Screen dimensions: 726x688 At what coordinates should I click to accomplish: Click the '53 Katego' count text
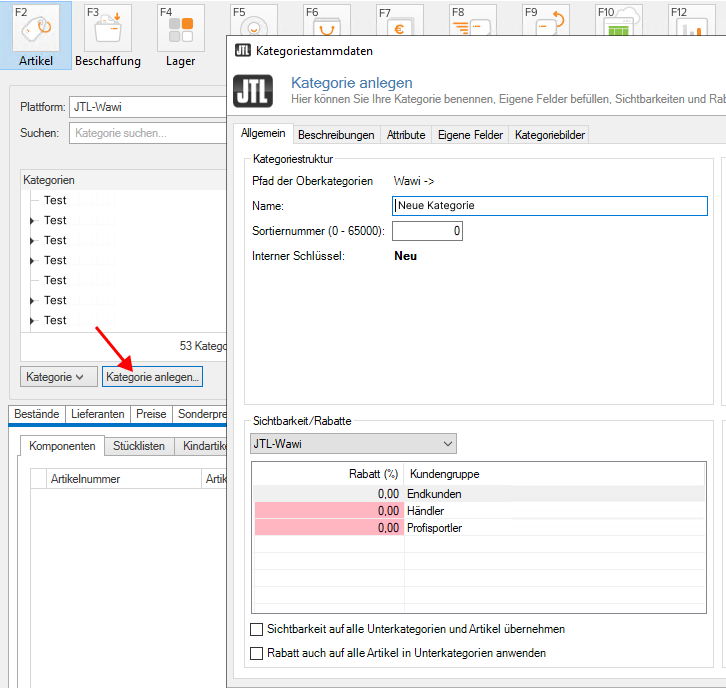pos(203,346)
